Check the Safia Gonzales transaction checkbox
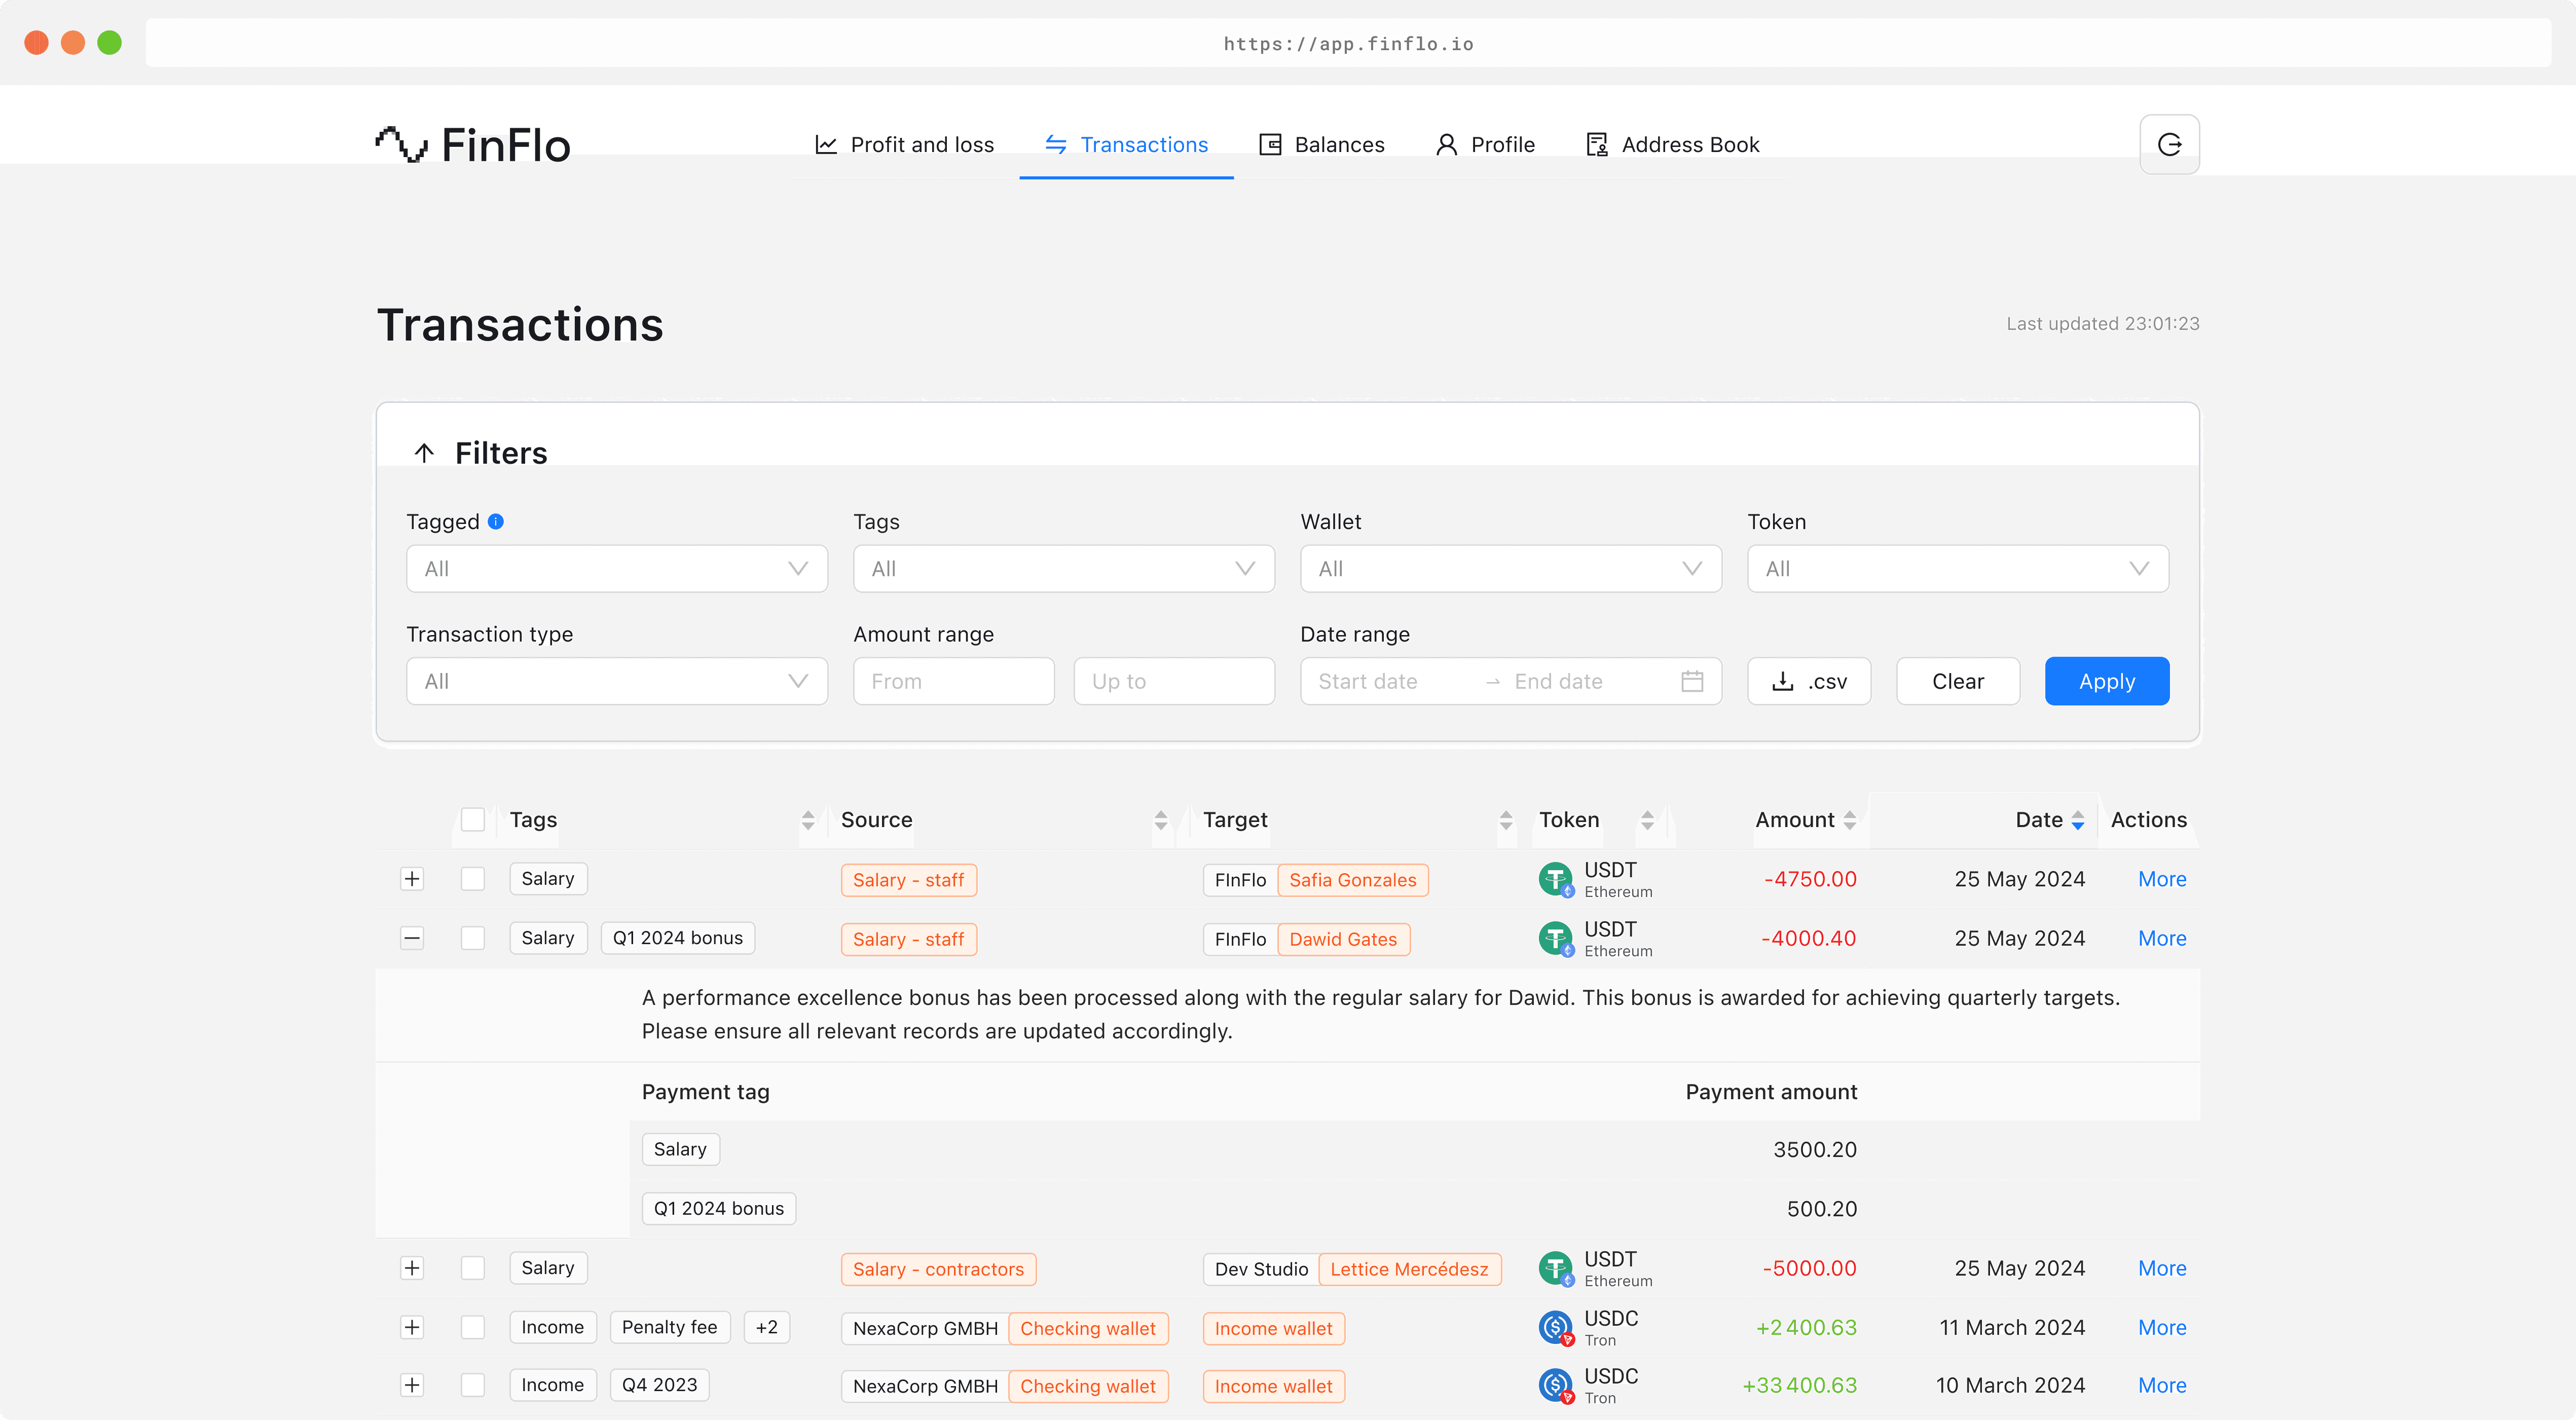Viewport: 2576px width, 1420px height. (472, 879)
